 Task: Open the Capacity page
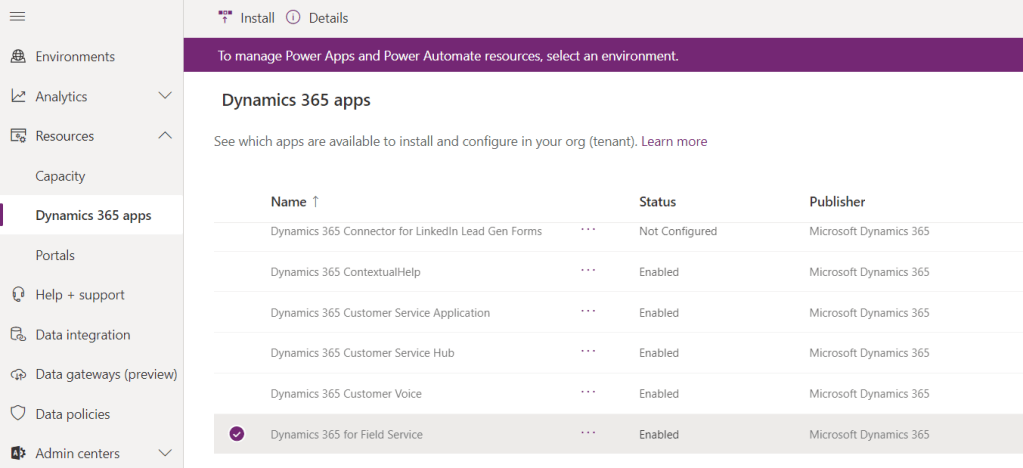click(x=60, y=176)
